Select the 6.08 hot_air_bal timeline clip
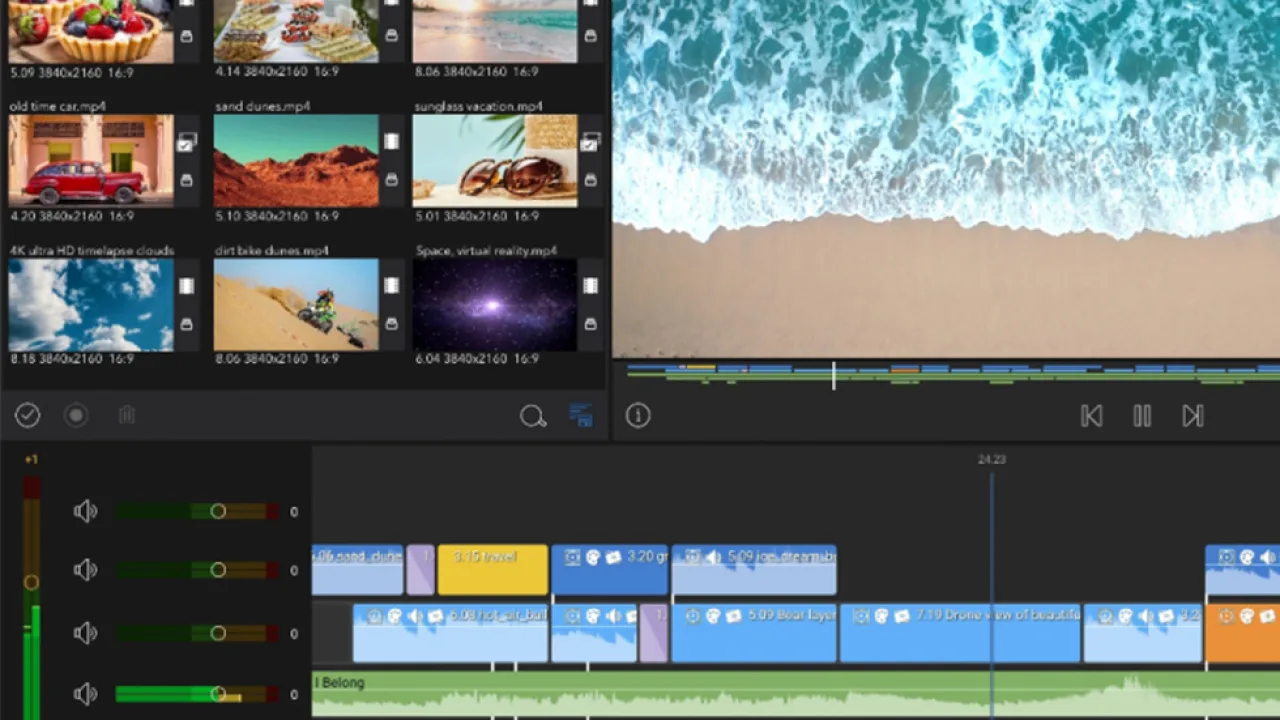 (x=450, y=633)
